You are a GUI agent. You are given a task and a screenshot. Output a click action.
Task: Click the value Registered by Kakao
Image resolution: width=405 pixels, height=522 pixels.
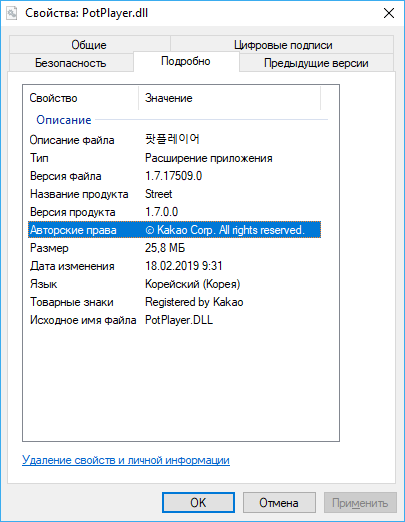point(194,302)
